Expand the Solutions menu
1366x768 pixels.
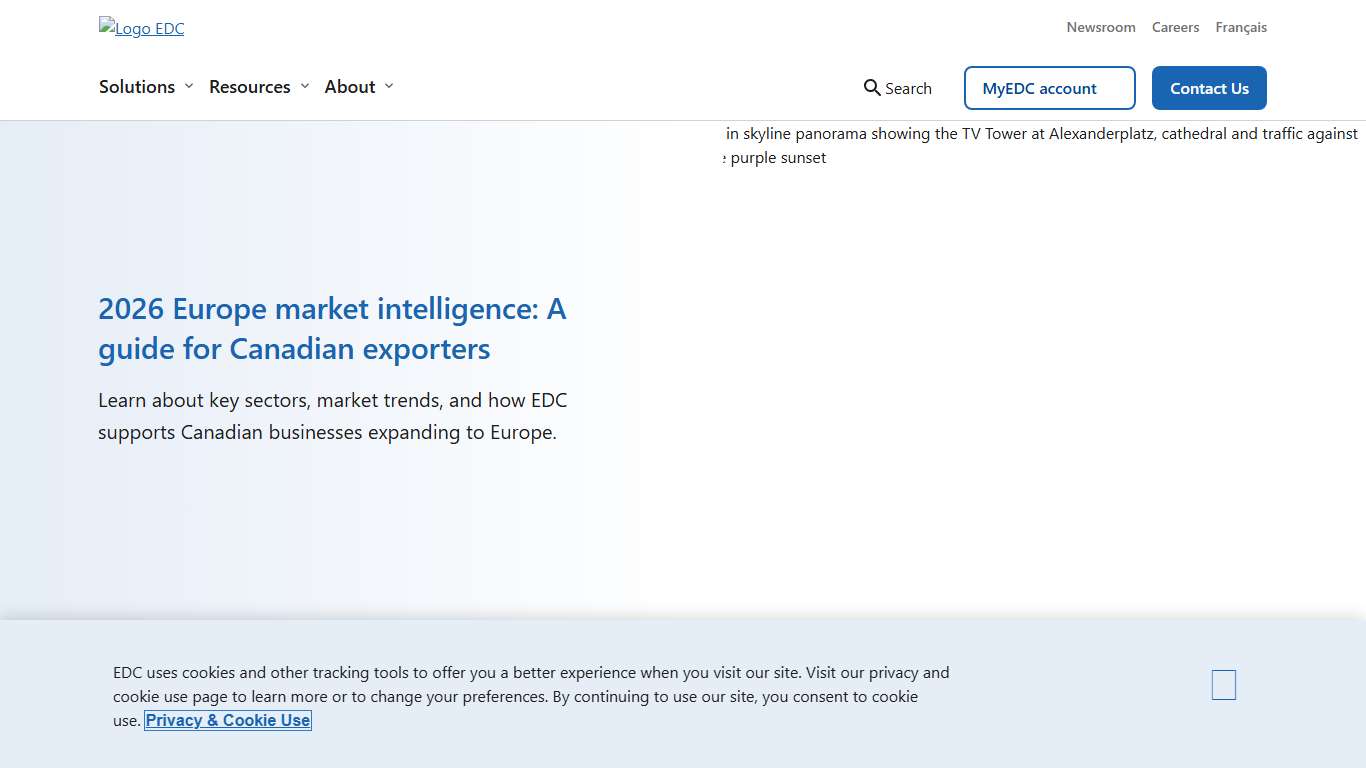pyautogui.click(x=137, y=87)
